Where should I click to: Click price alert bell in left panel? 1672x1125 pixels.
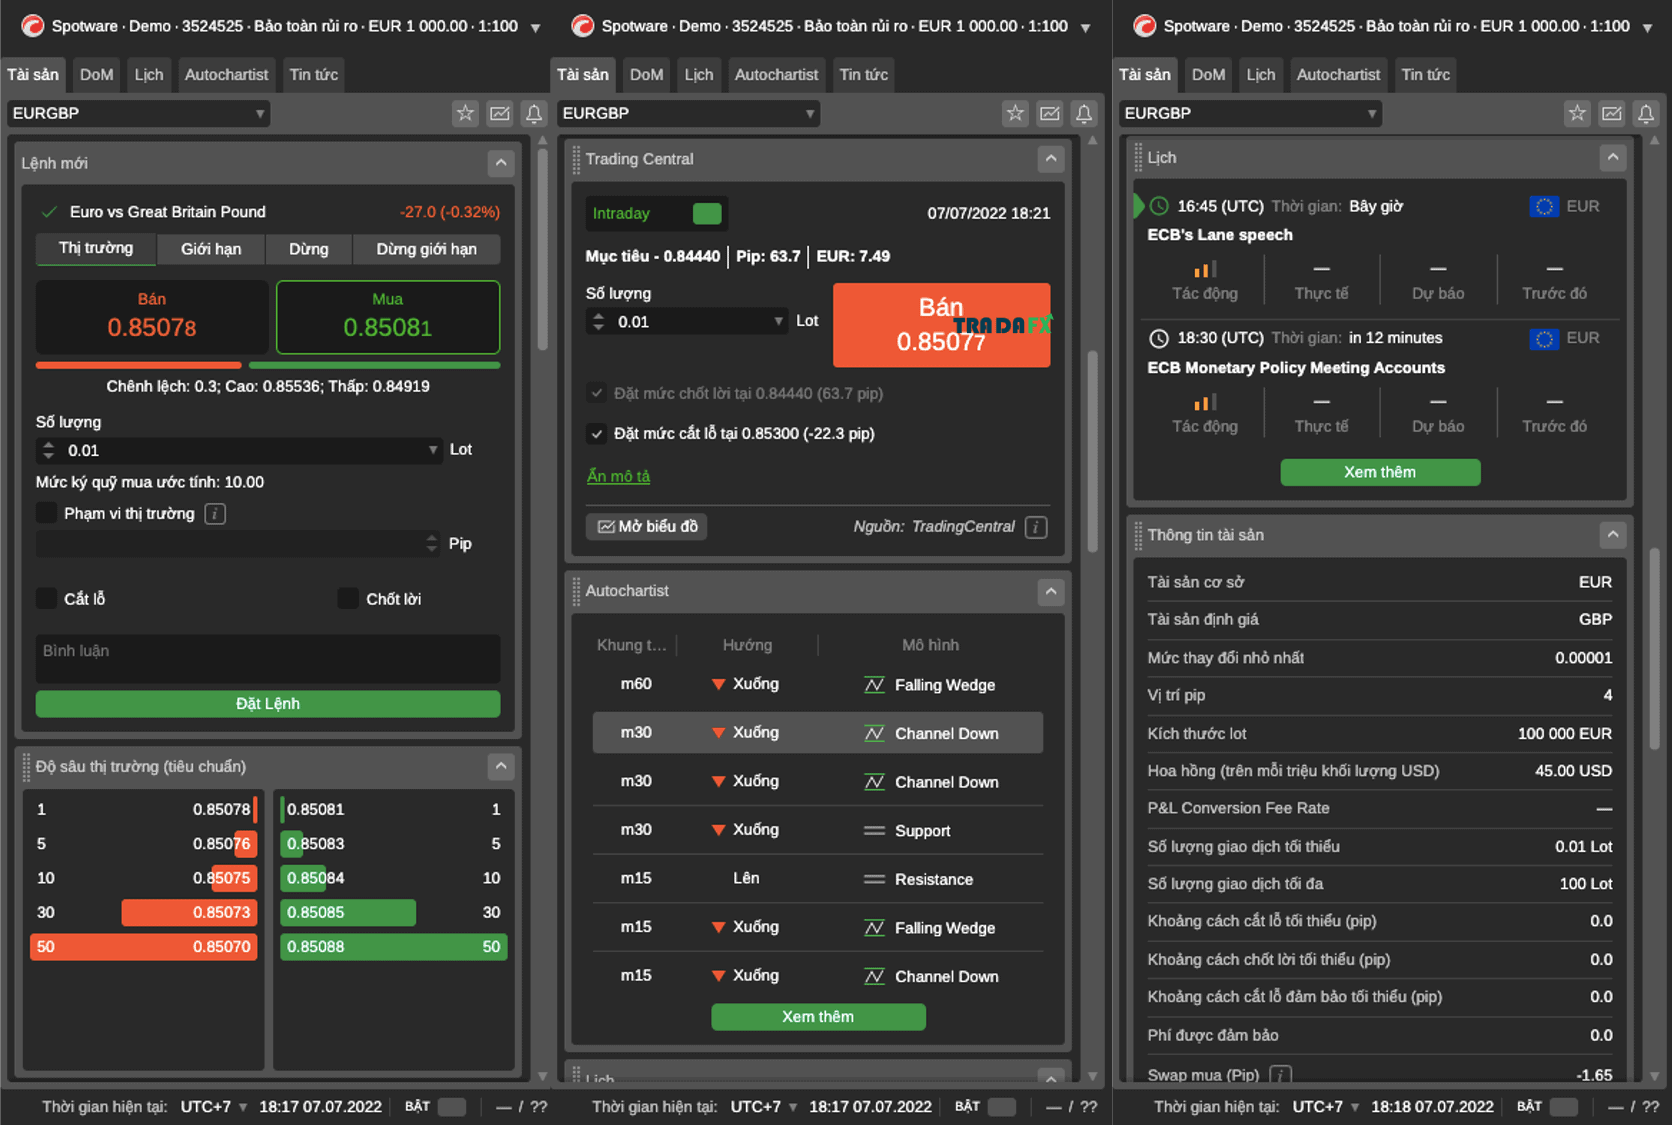(x=534, y=114)
